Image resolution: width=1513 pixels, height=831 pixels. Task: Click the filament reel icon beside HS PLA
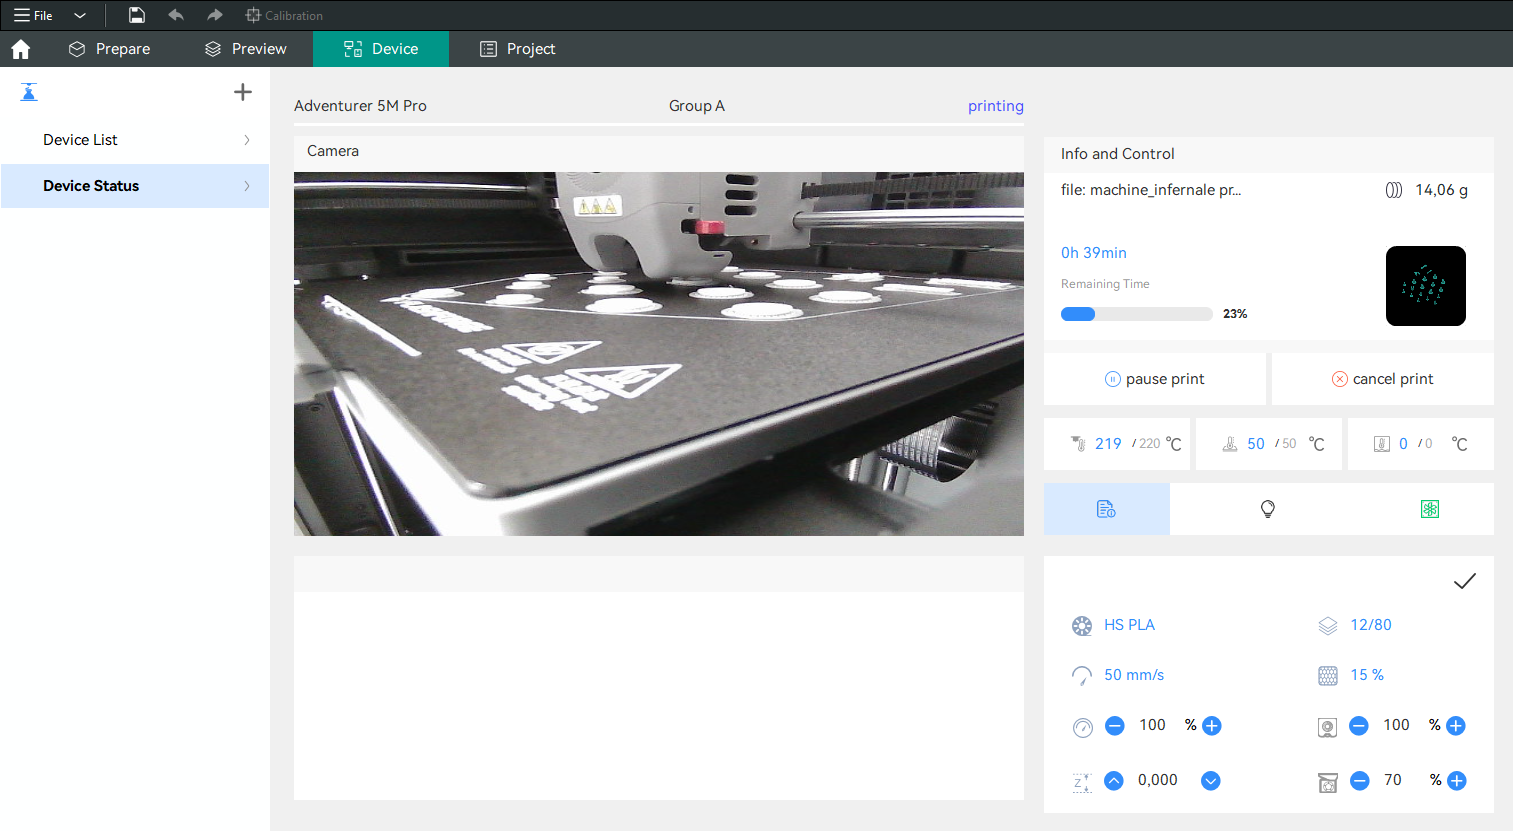(1082, 626)
